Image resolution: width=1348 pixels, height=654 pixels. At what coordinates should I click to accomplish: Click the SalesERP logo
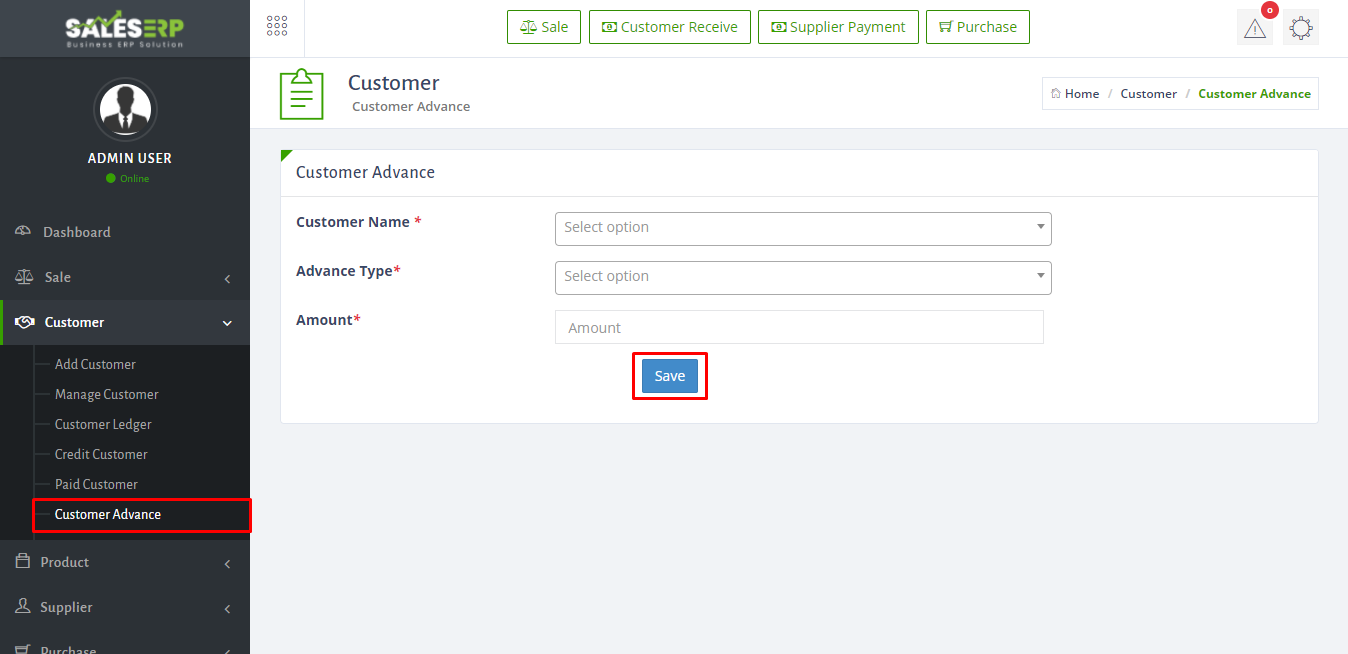[124, 29]
